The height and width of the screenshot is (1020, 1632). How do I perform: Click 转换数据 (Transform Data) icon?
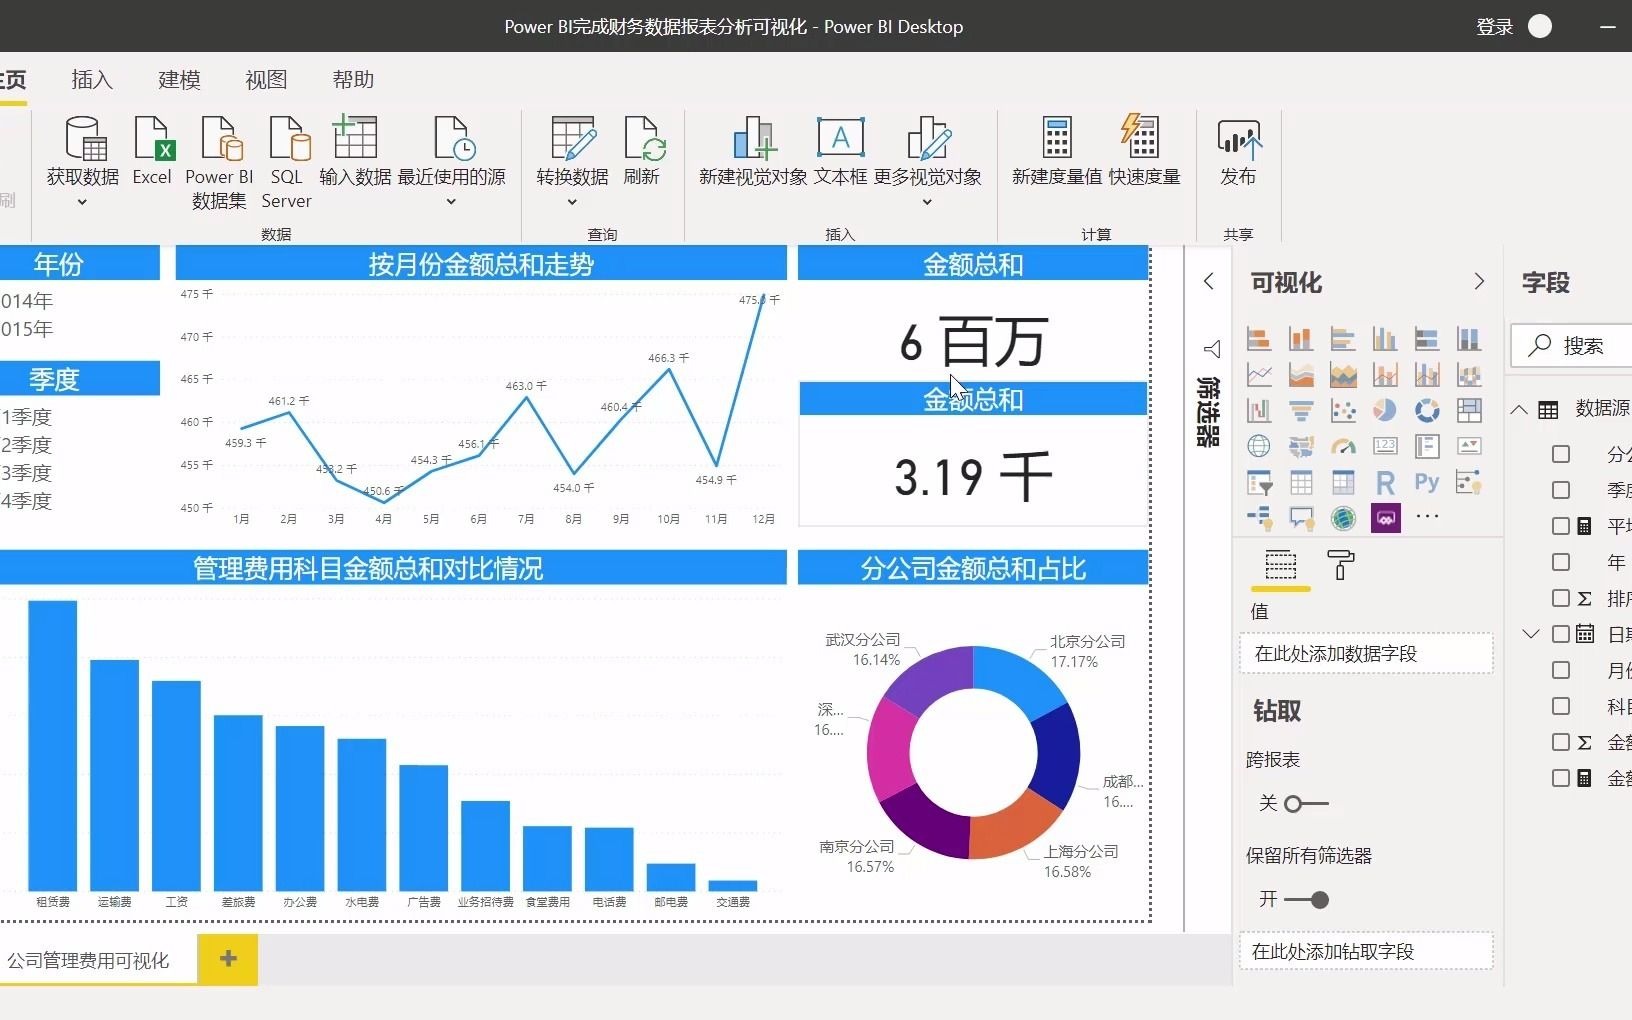click(x=573, y=139)
